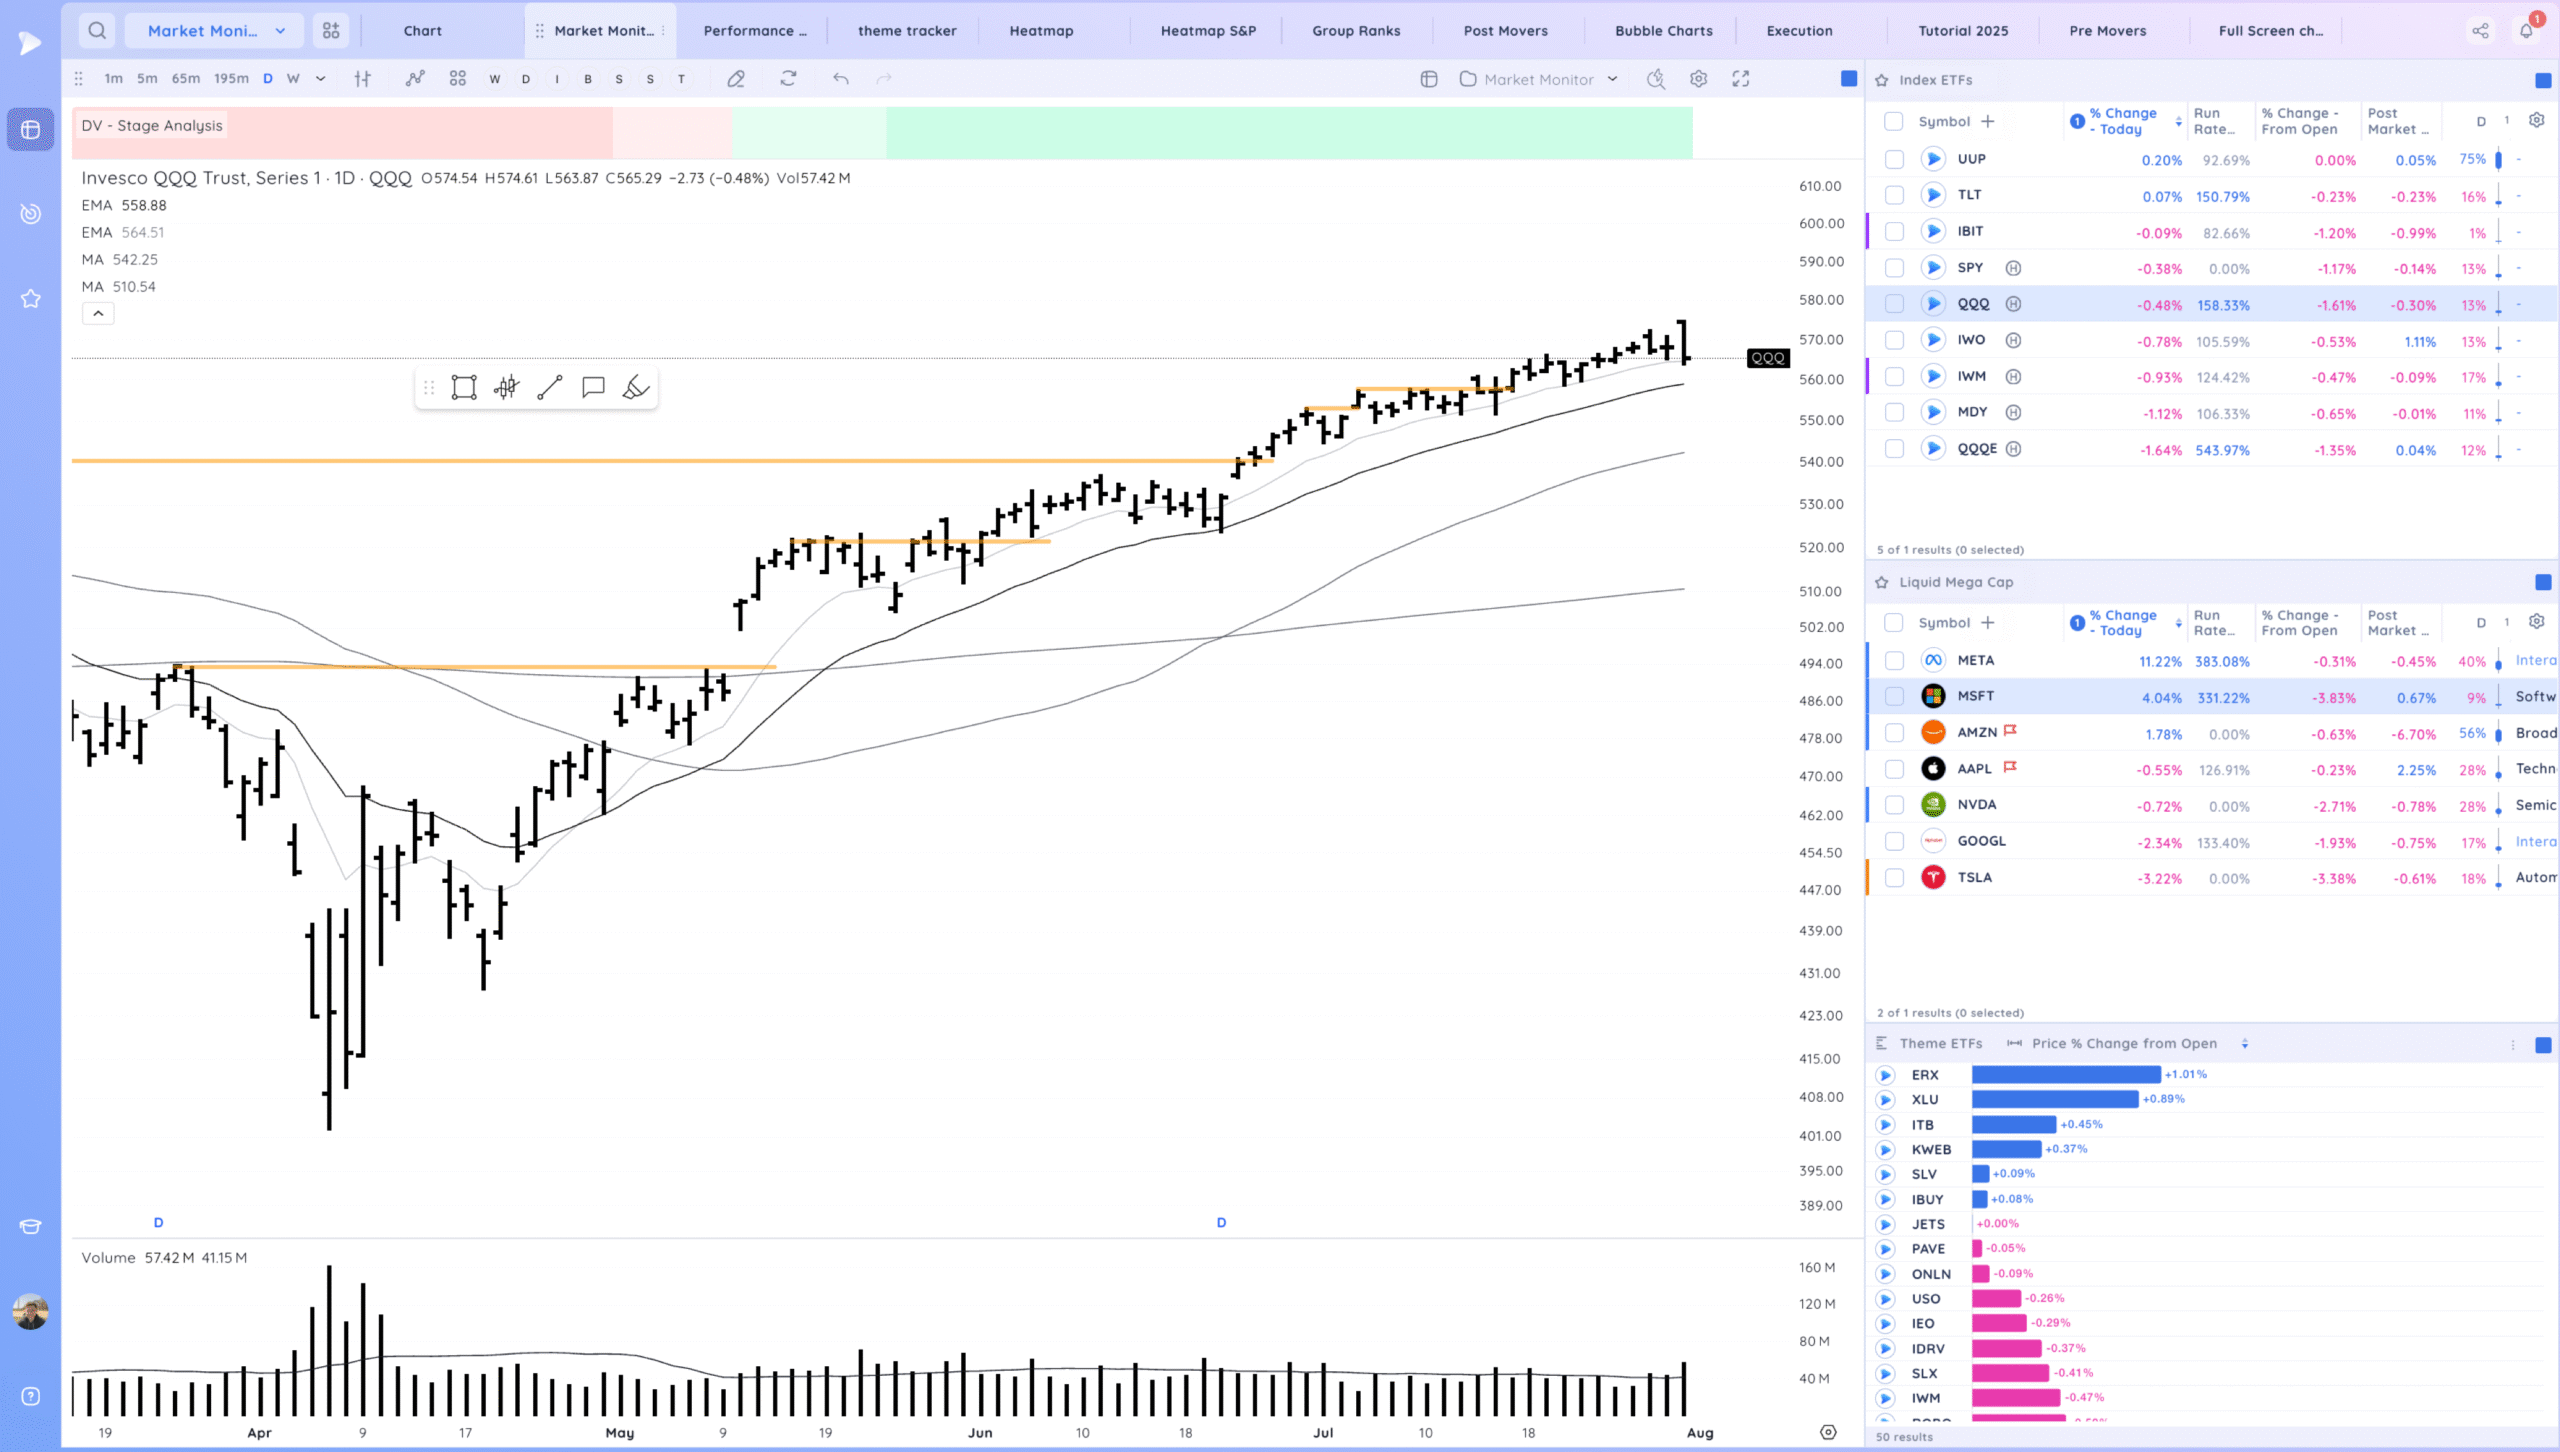The height and width of the screenshot is (1452, 2560).
Task: Switch to the Heatmap tab
Action: (x=1040, y=30)
